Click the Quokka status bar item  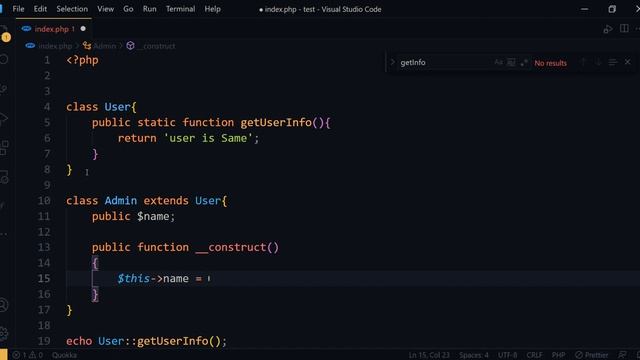[x=64, y=355]
